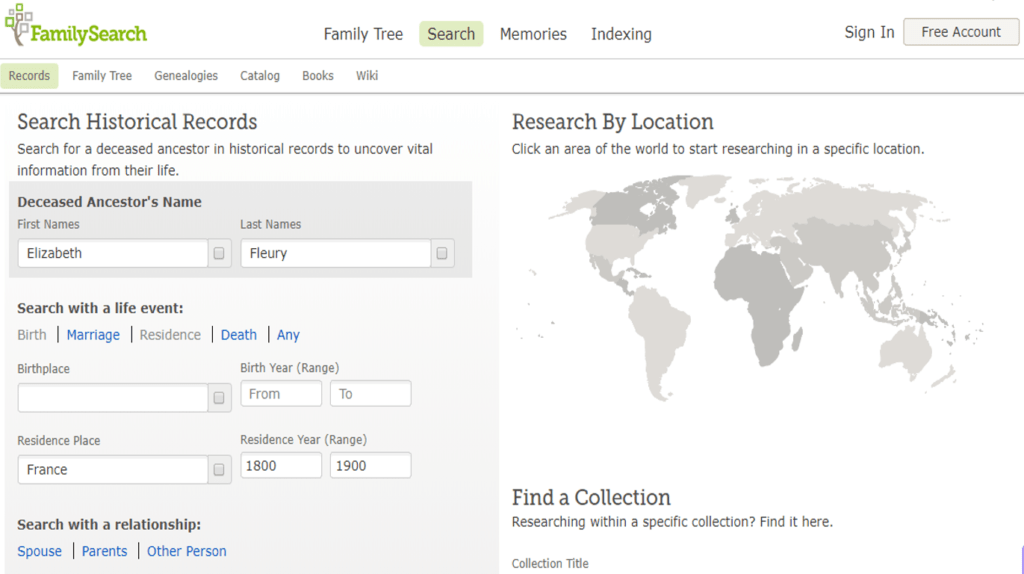The height and width of the screenshot is (574, 1024).
Task: Switch to the Genealogies tab
Action: pyautogui.click(x=186, y=76)
